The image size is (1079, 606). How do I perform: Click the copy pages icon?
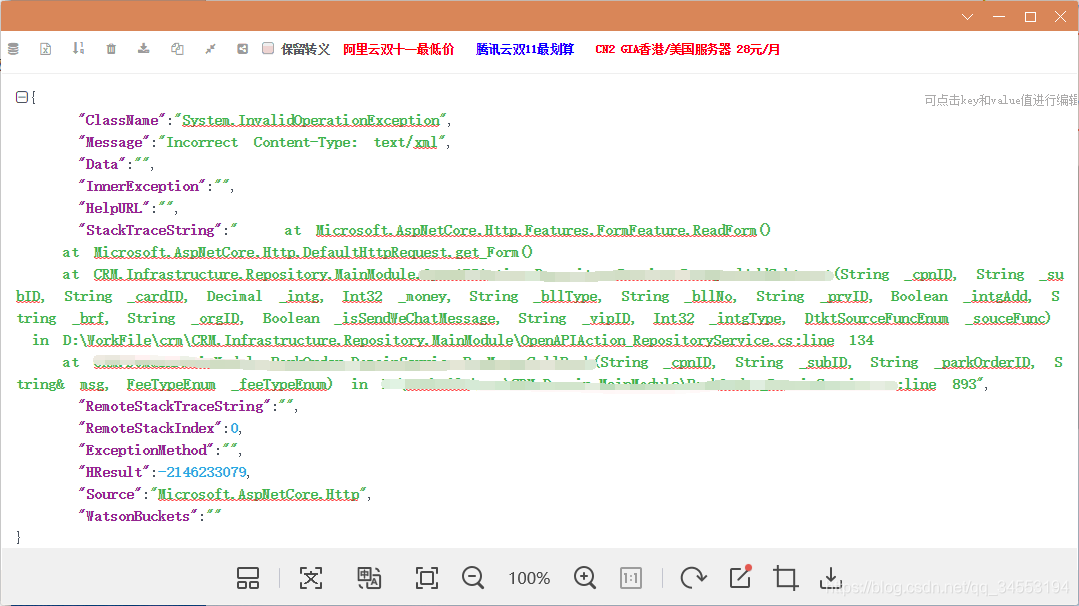tap(177, 49)
